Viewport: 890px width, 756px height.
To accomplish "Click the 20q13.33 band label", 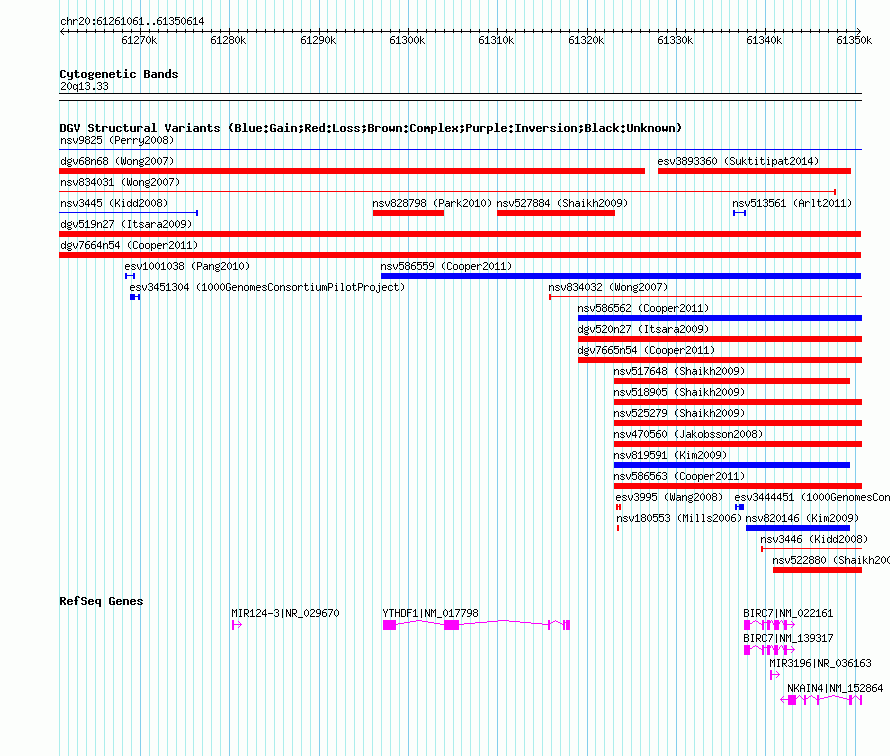I will [x=84, y=86].
